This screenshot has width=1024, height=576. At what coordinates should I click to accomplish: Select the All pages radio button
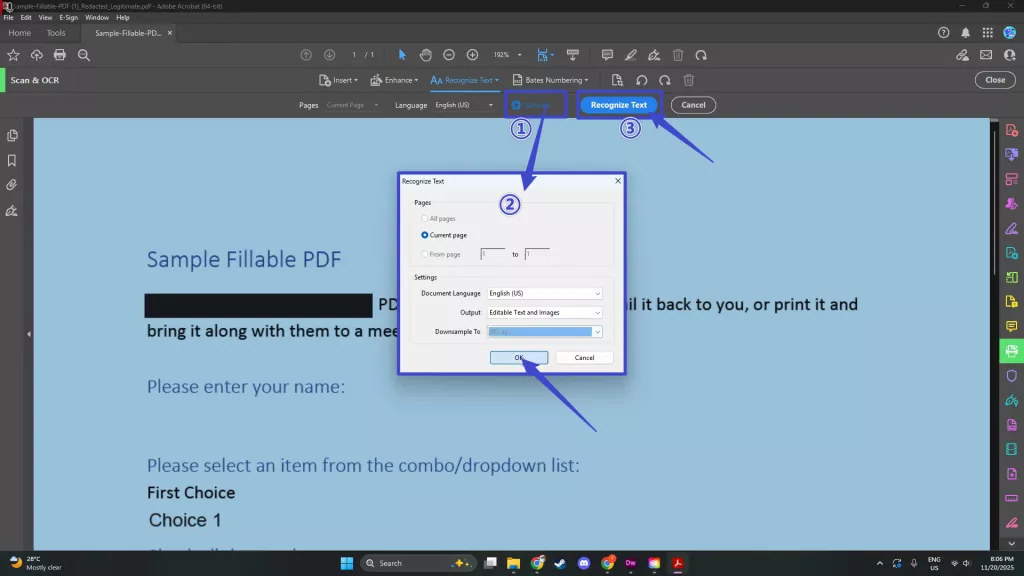coord(424,219)
